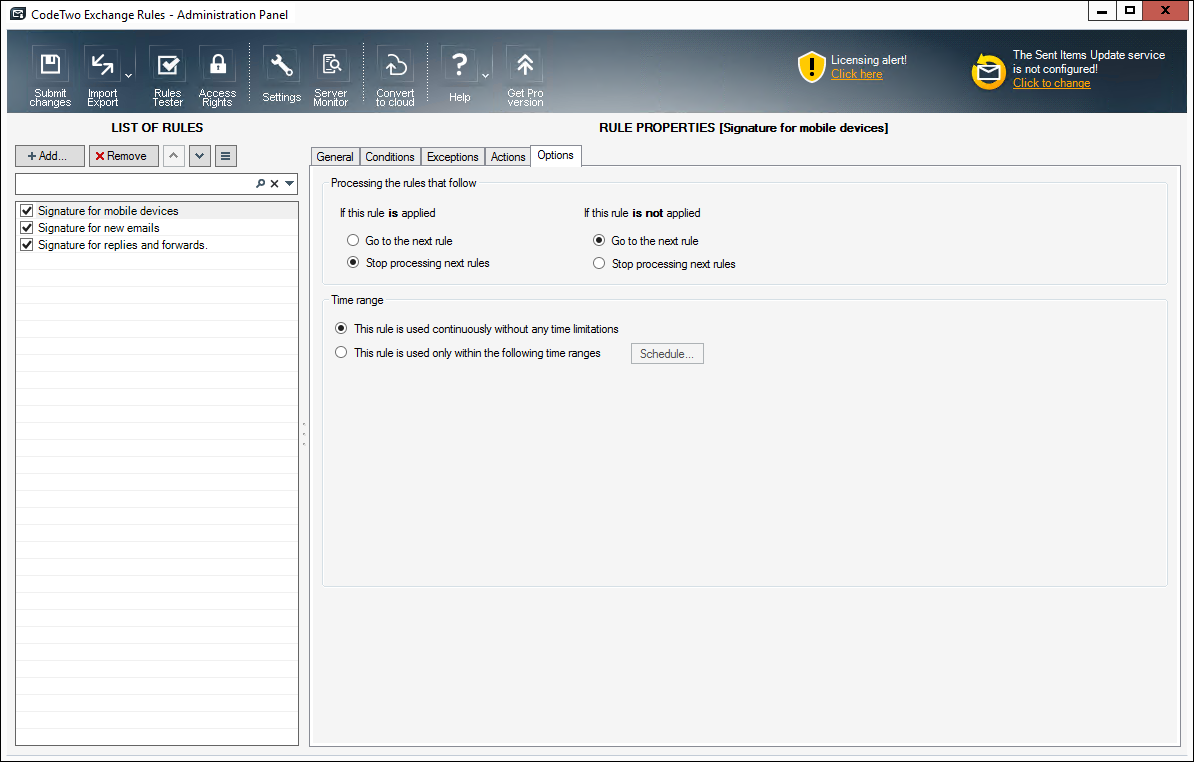
Task: Uncheck 'Signature for new emails' rule
Action: pyautogui.click(x=27, y=228)
